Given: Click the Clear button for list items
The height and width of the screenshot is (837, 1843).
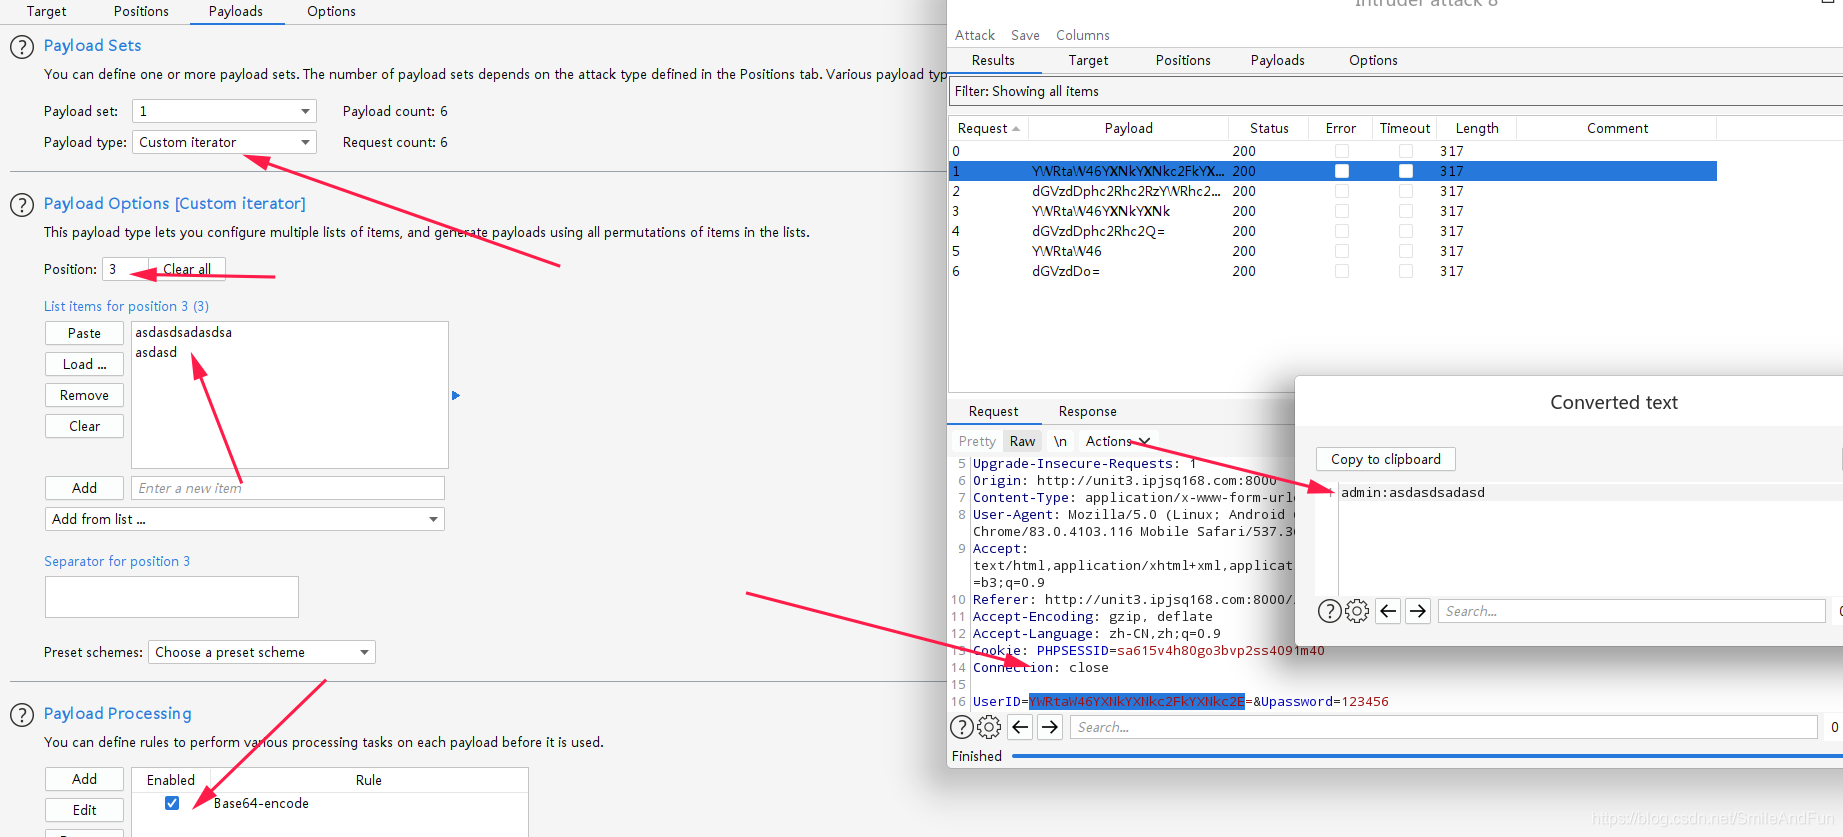Looking at the screenshot, I should pyautogui.click(x=84, y=426).
